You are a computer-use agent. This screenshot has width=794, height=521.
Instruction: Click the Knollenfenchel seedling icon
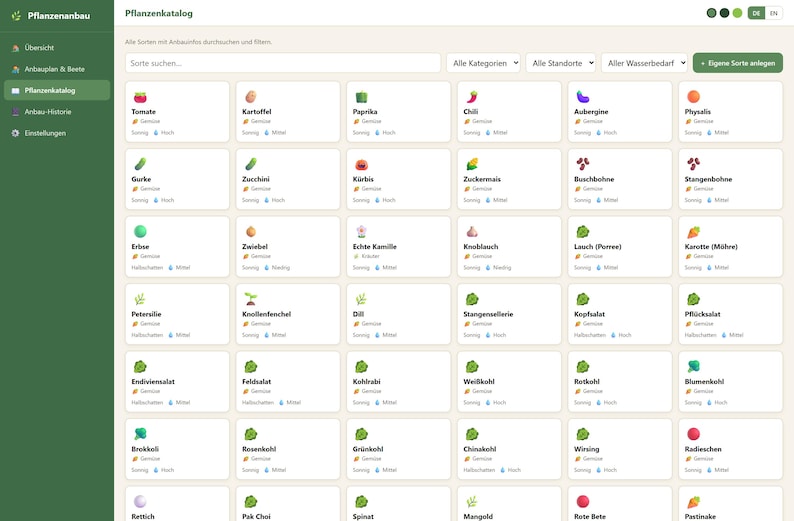click(251, 299)
